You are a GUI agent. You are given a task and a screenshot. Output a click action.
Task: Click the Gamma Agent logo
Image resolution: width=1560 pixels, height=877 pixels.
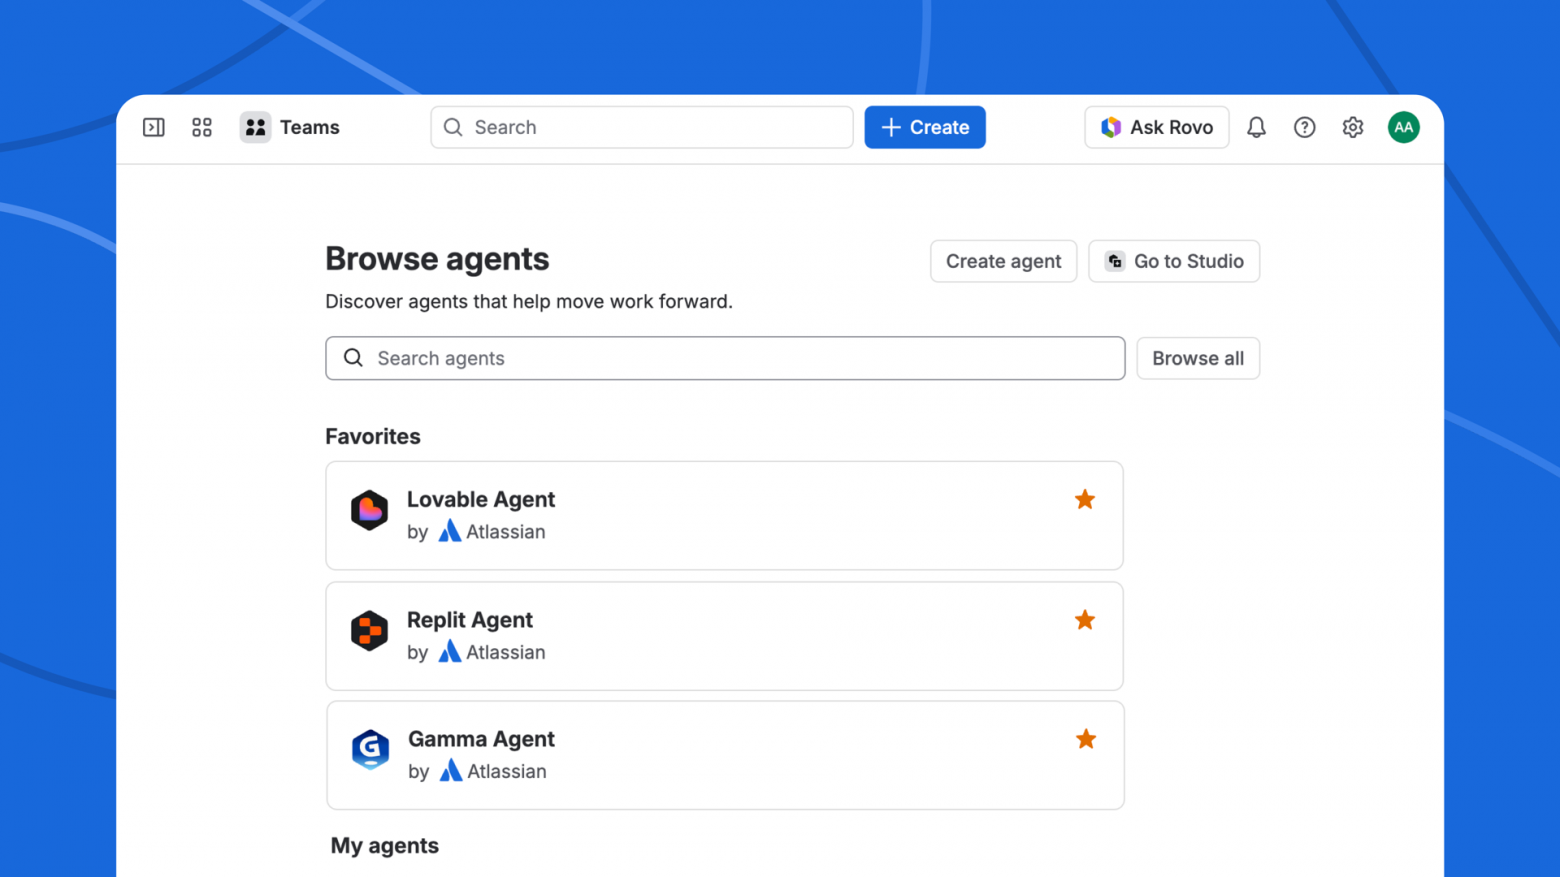370,750
